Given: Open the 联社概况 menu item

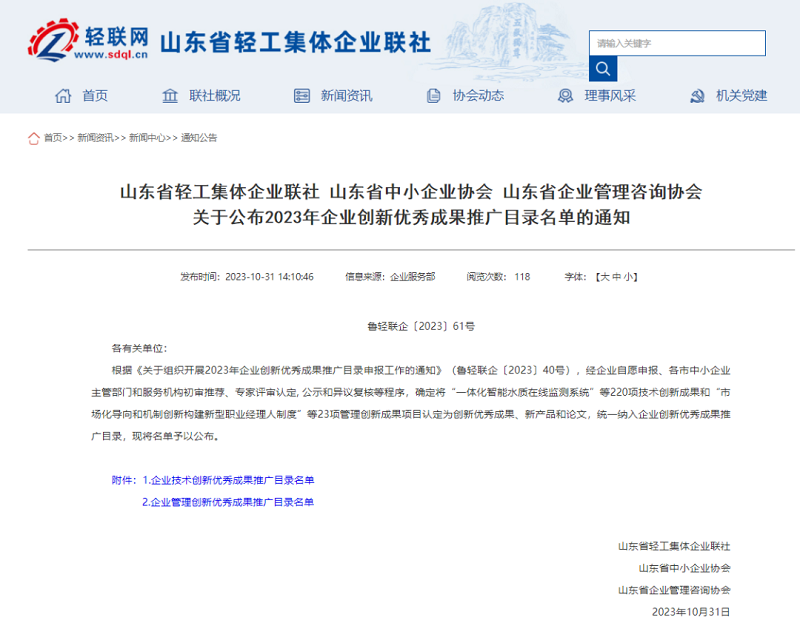Looking at the screenshot, I should [215, 96].
